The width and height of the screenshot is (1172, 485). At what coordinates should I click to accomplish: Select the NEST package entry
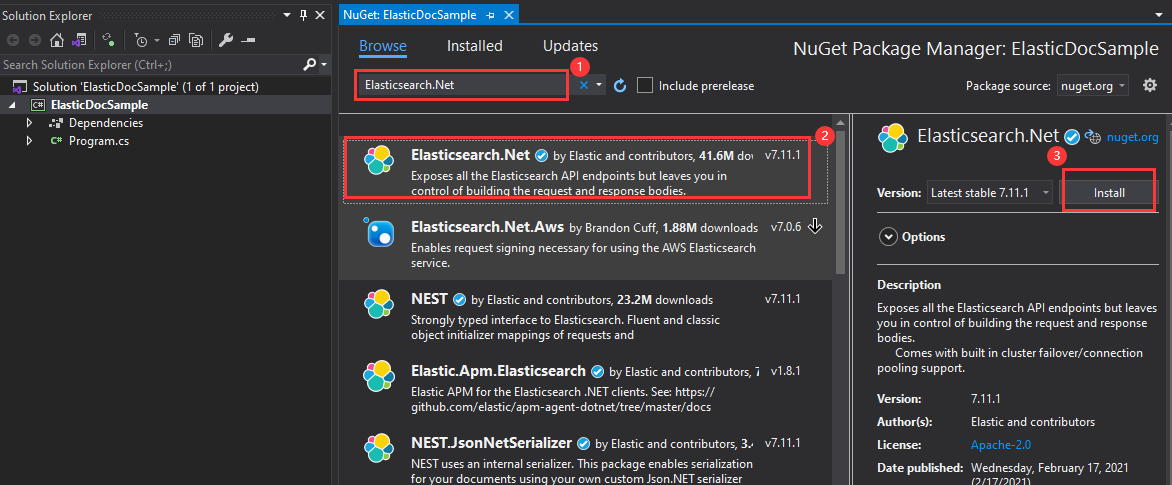point(585,316)
